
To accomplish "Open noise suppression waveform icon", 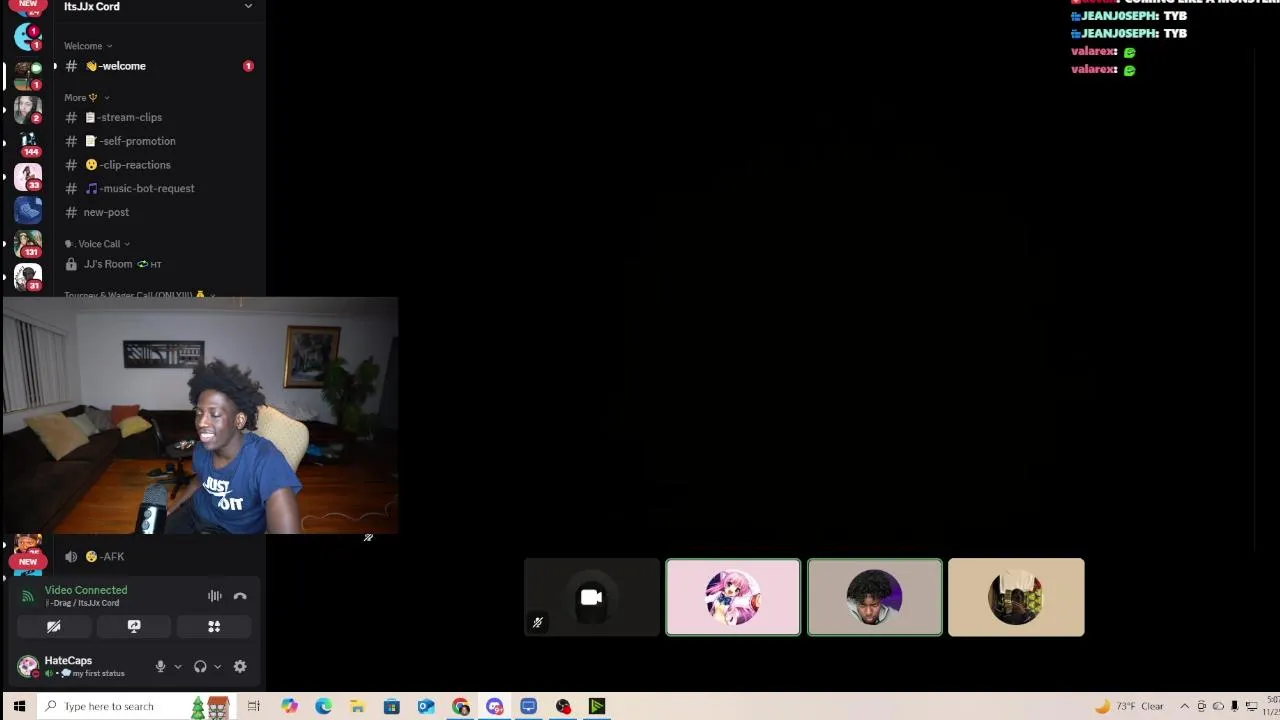I will [x=215, y=596].
